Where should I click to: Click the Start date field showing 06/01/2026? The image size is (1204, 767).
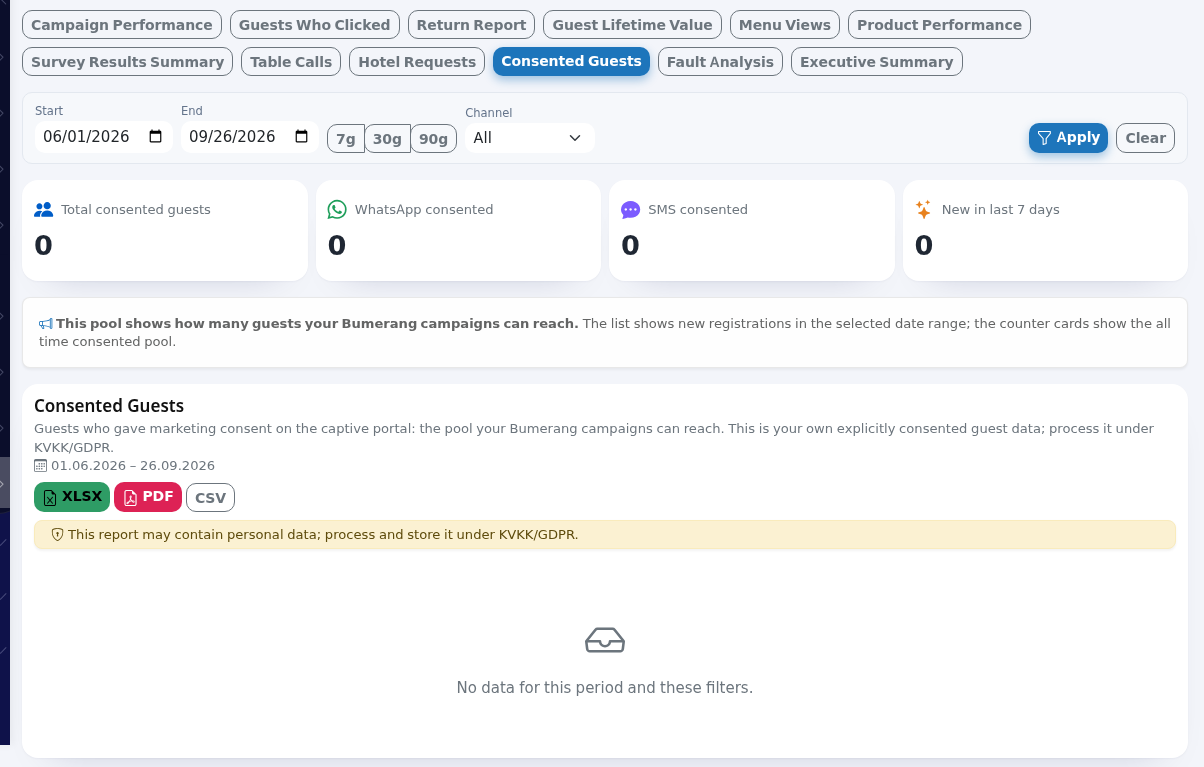[103, 137]
